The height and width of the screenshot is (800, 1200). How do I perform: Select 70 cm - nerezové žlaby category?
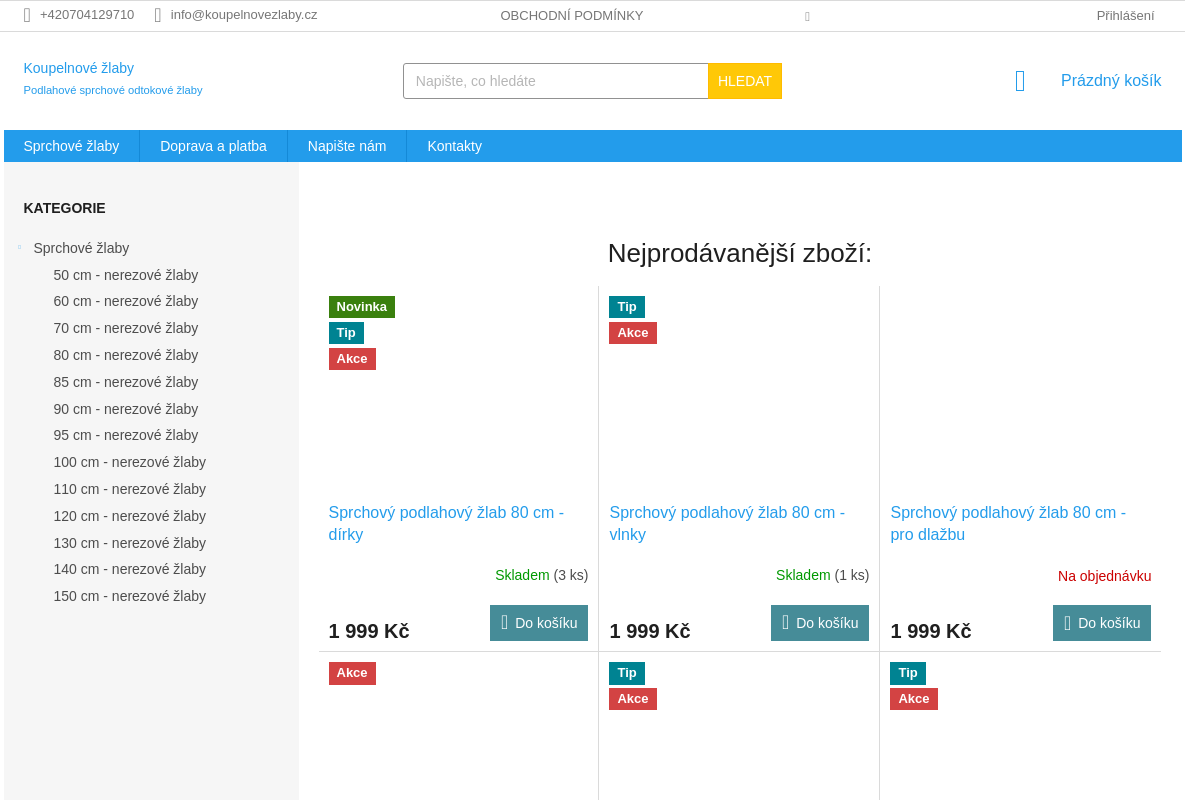126,328
